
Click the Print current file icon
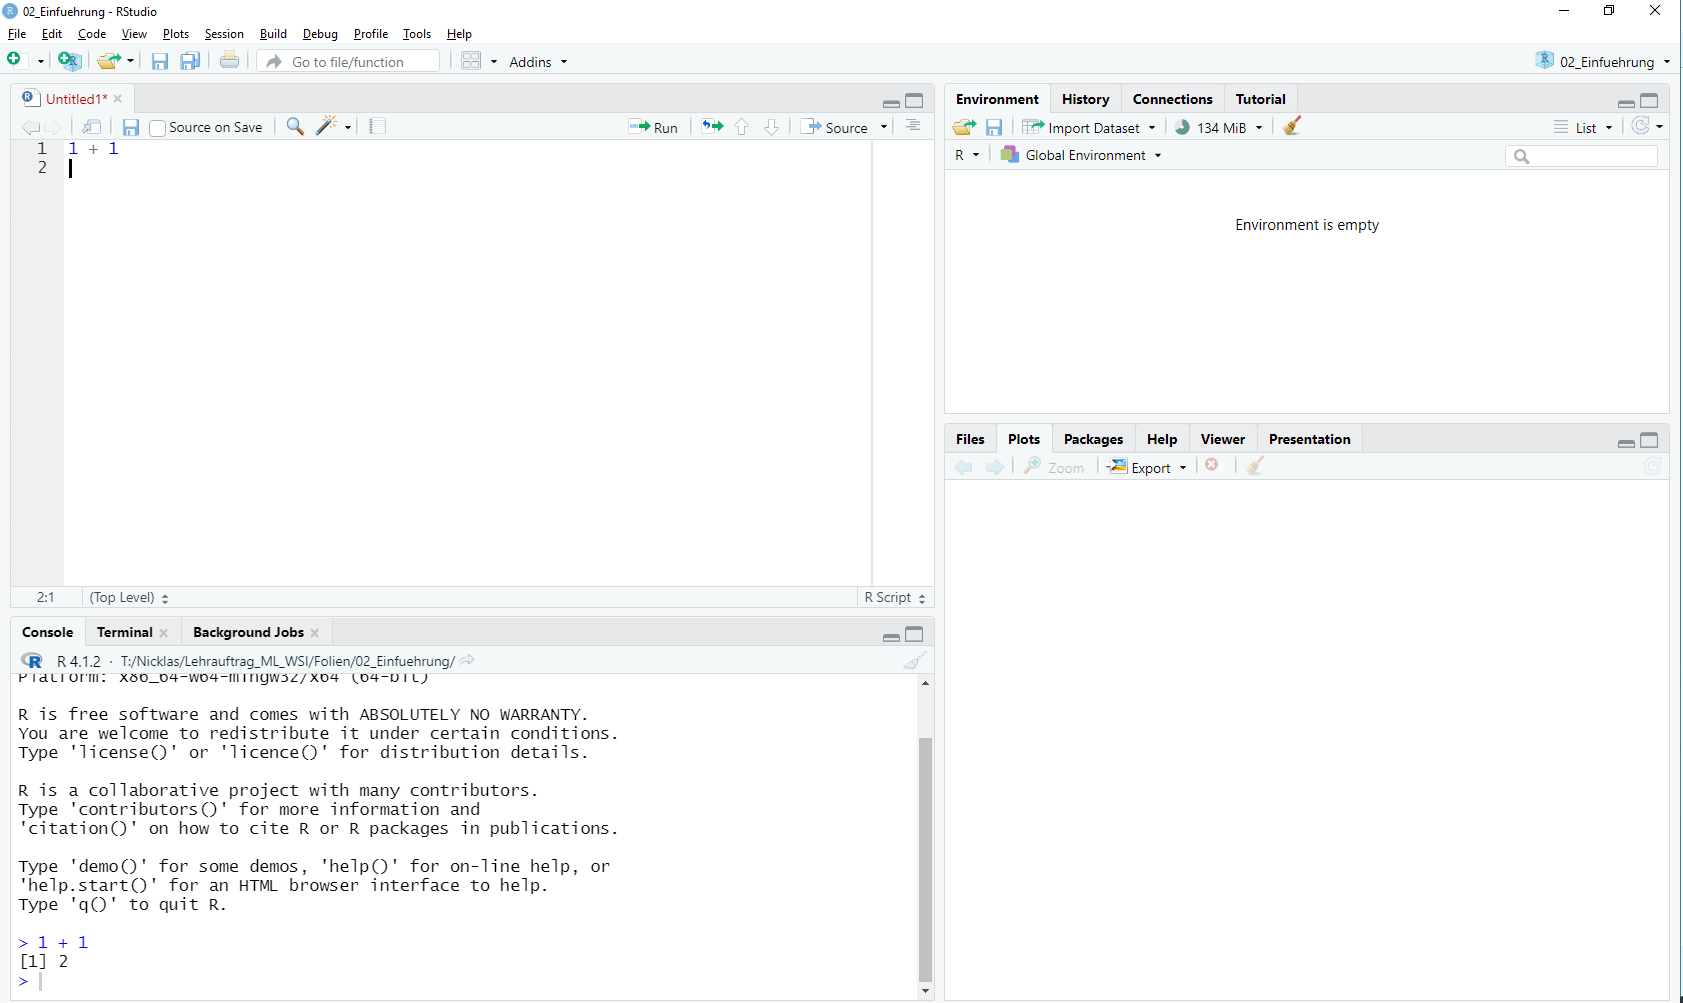[229, 60]
